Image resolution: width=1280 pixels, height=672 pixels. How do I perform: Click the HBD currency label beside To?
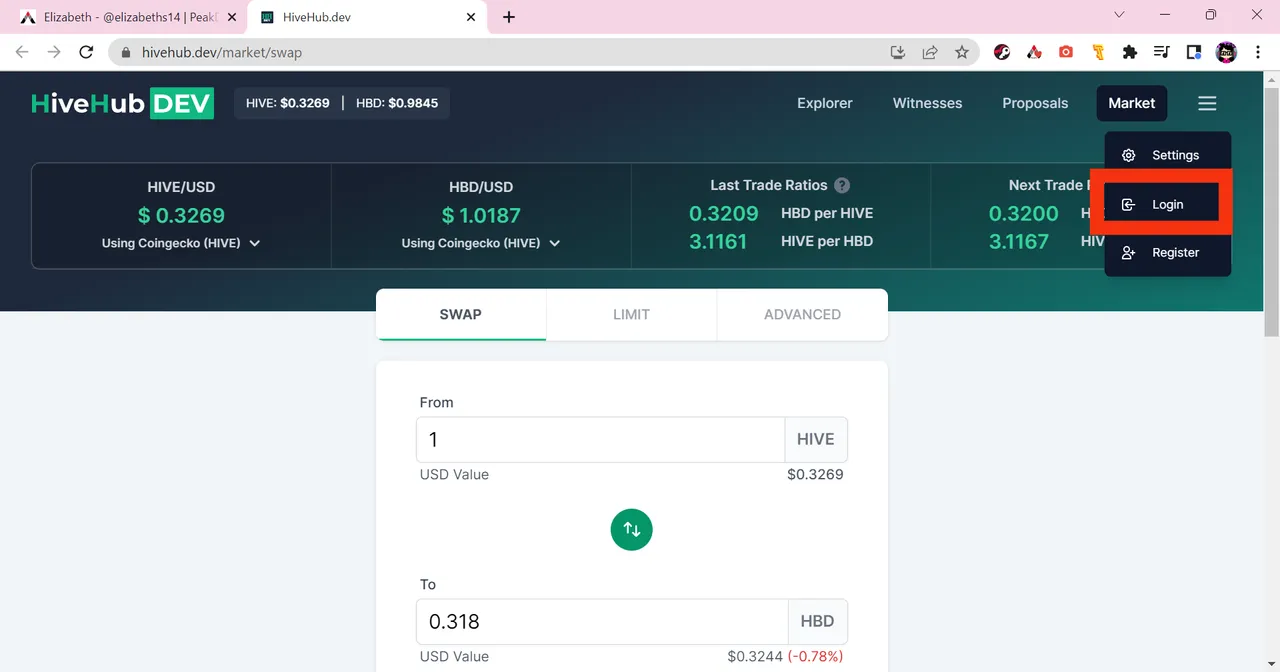pyautogui.click(x=818, y=621)
